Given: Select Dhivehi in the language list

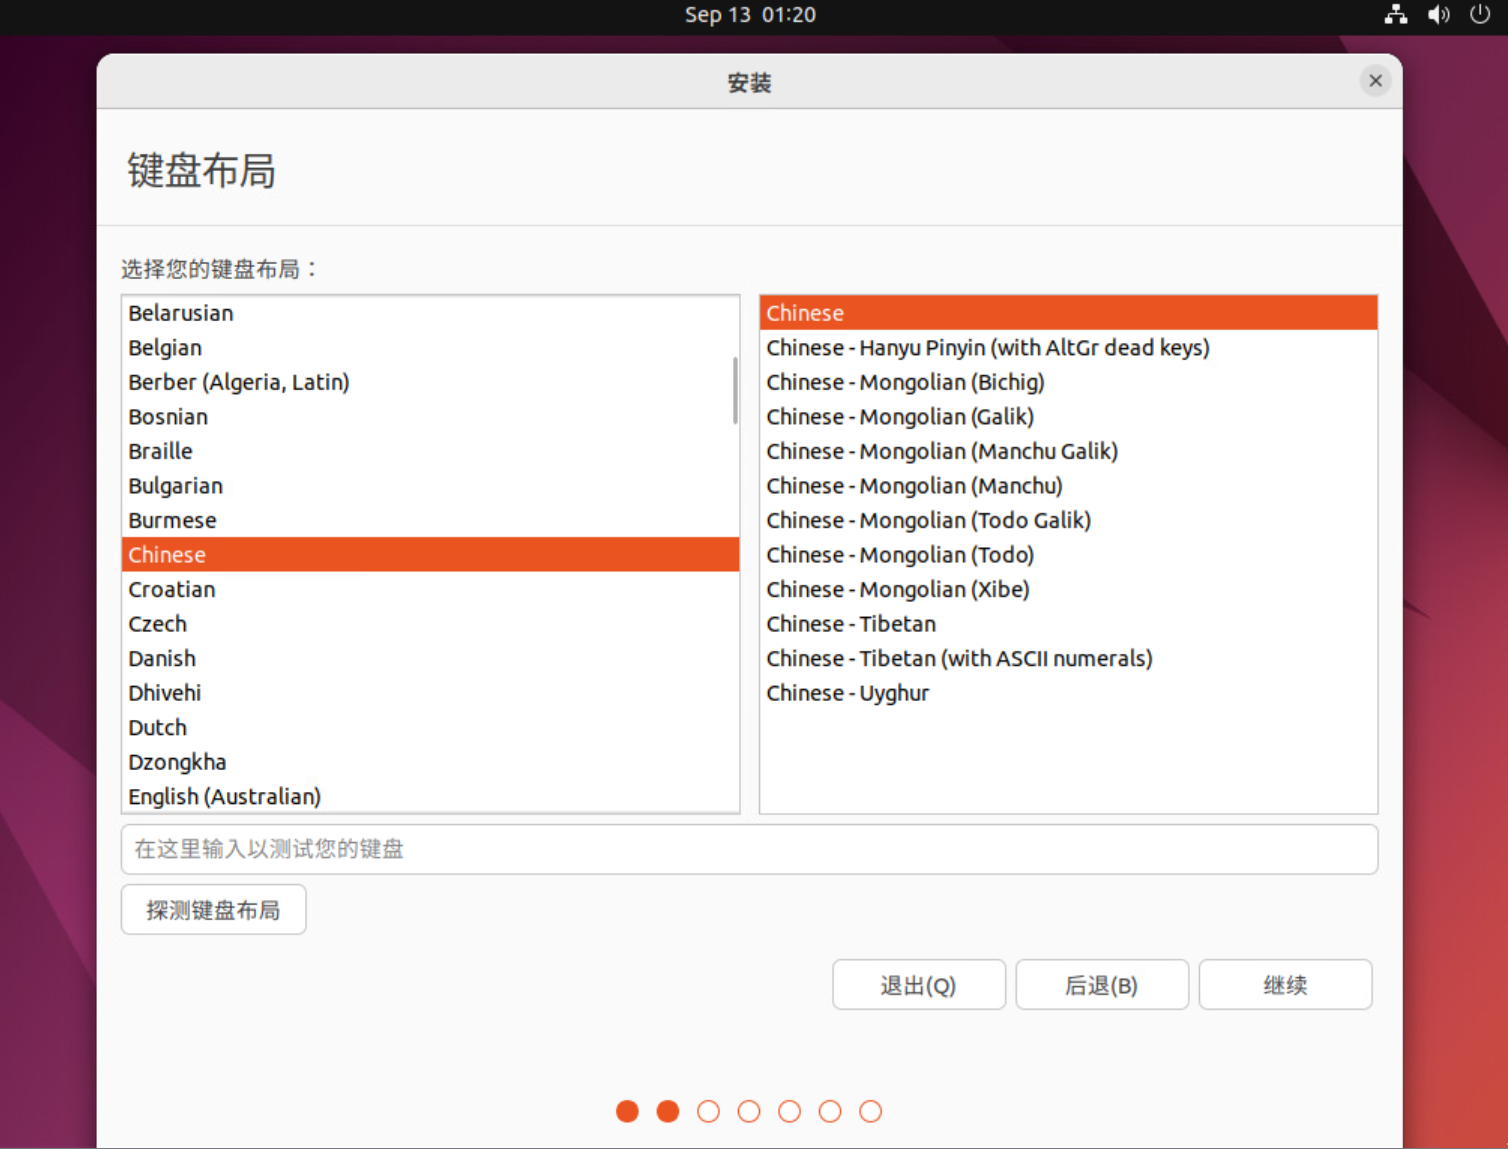Looking at the screenshot, I should 430,693.
